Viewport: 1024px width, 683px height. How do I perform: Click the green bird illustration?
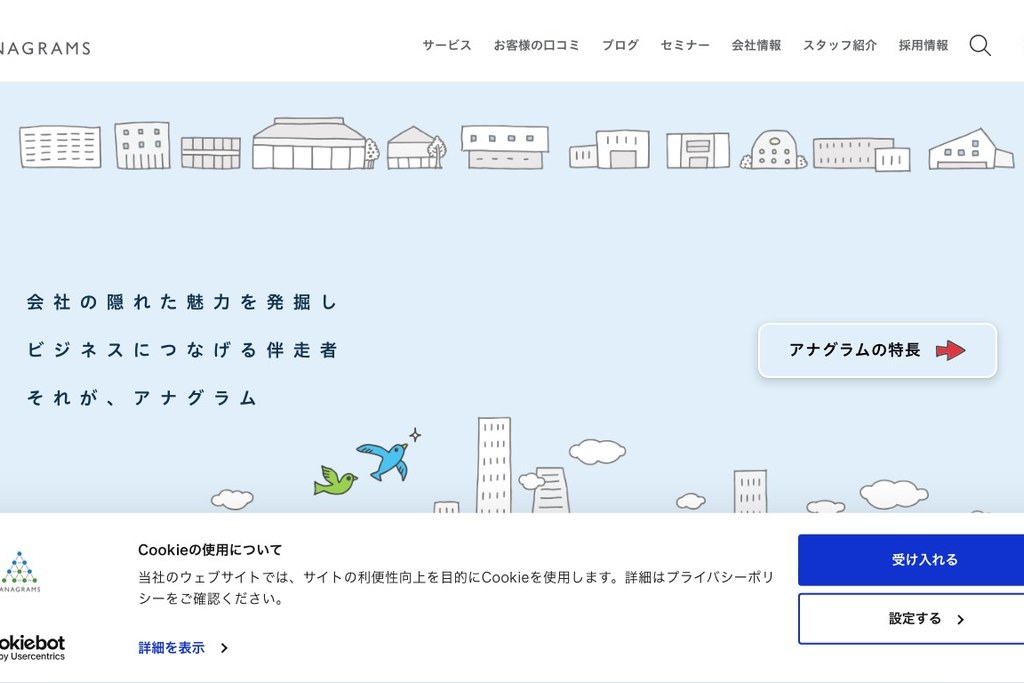(x=337, y=481)
